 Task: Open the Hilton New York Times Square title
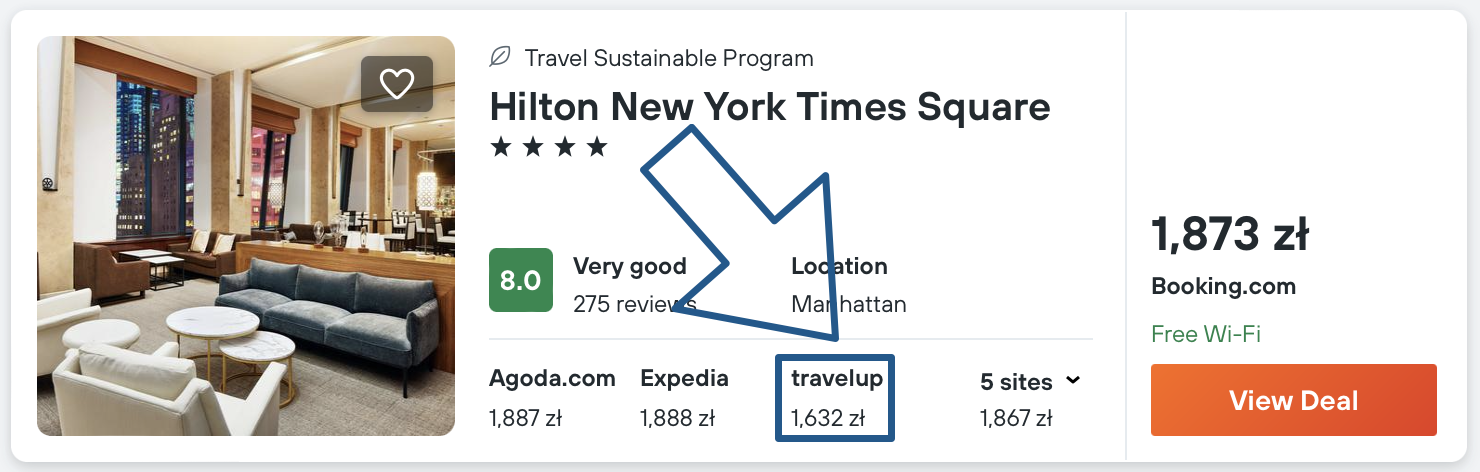tap(770, 106)
